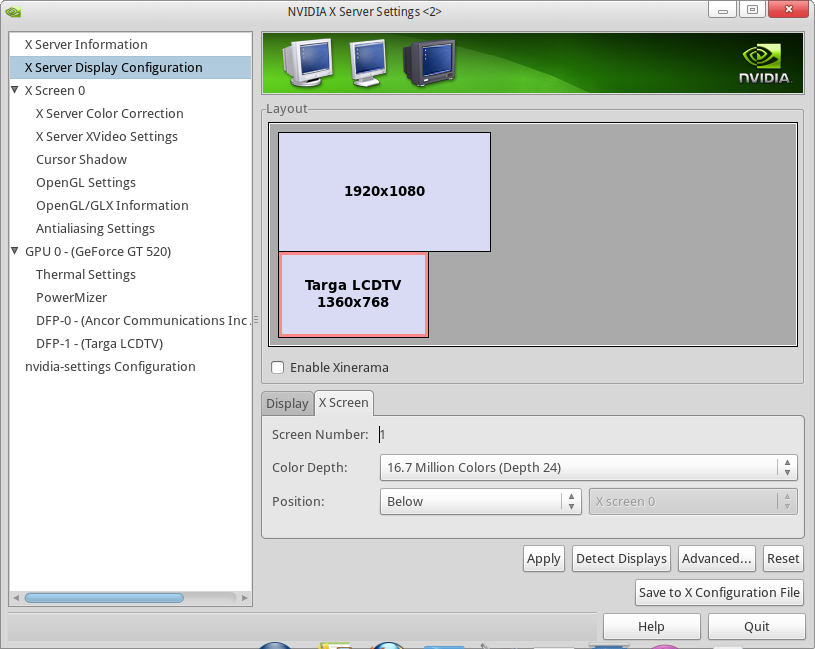Click the NVIDIA window title icon
This screenshot has width=815, height=649.
pos(13,11)
